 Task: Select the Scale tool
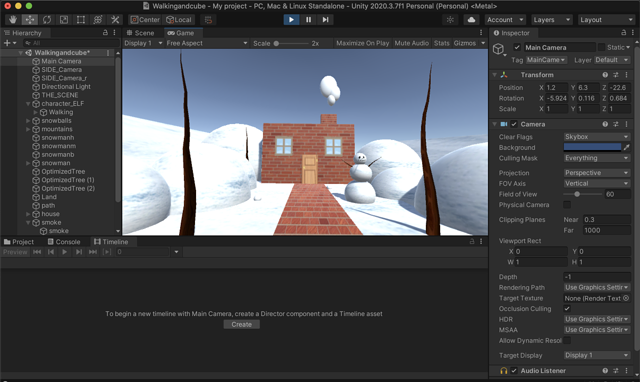click(64, 20)
